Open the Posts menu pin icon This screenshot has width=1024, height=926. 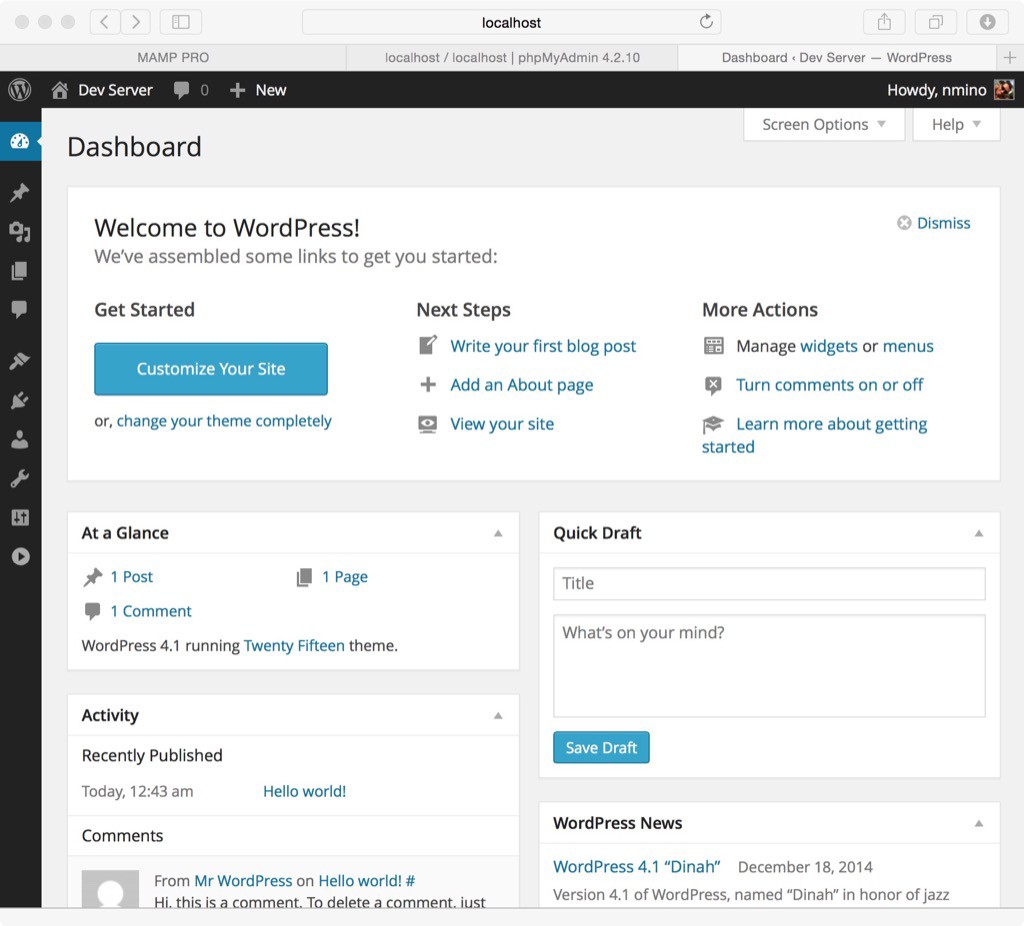[x=20, y=193]
